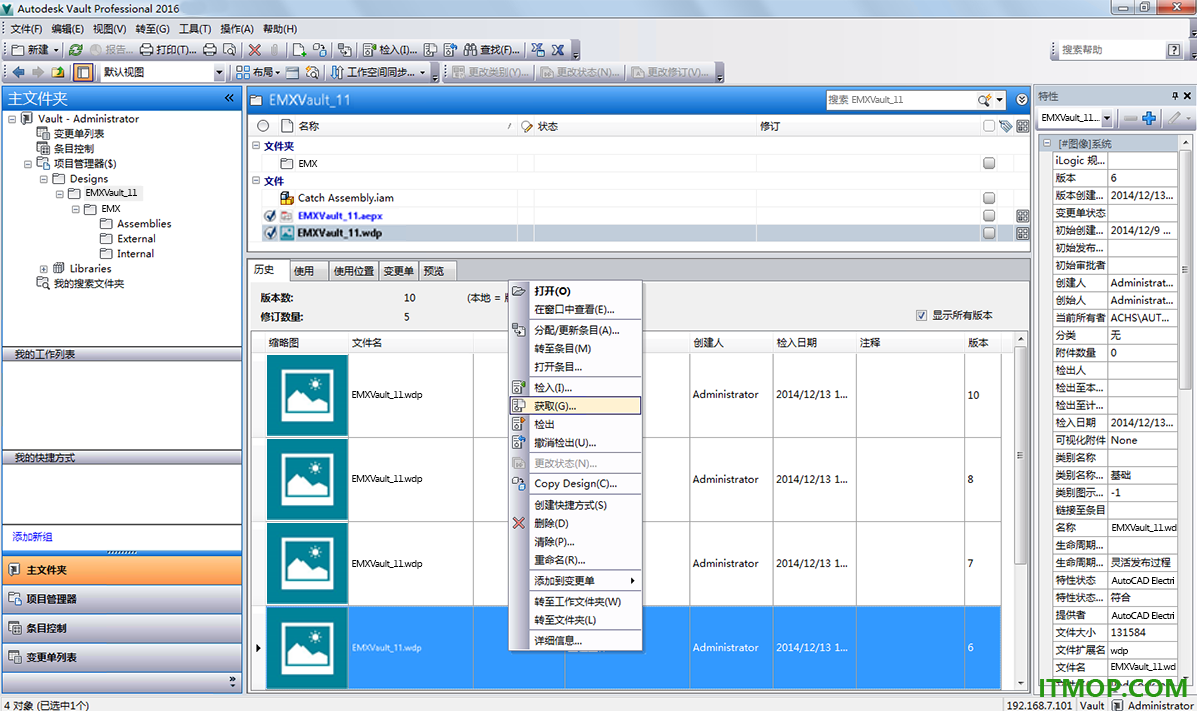Image resolution: width=1197 pixels, height=711 pixels.
Task: Select 我的搜索文件夹 in the tree
Action: (89, 283)
